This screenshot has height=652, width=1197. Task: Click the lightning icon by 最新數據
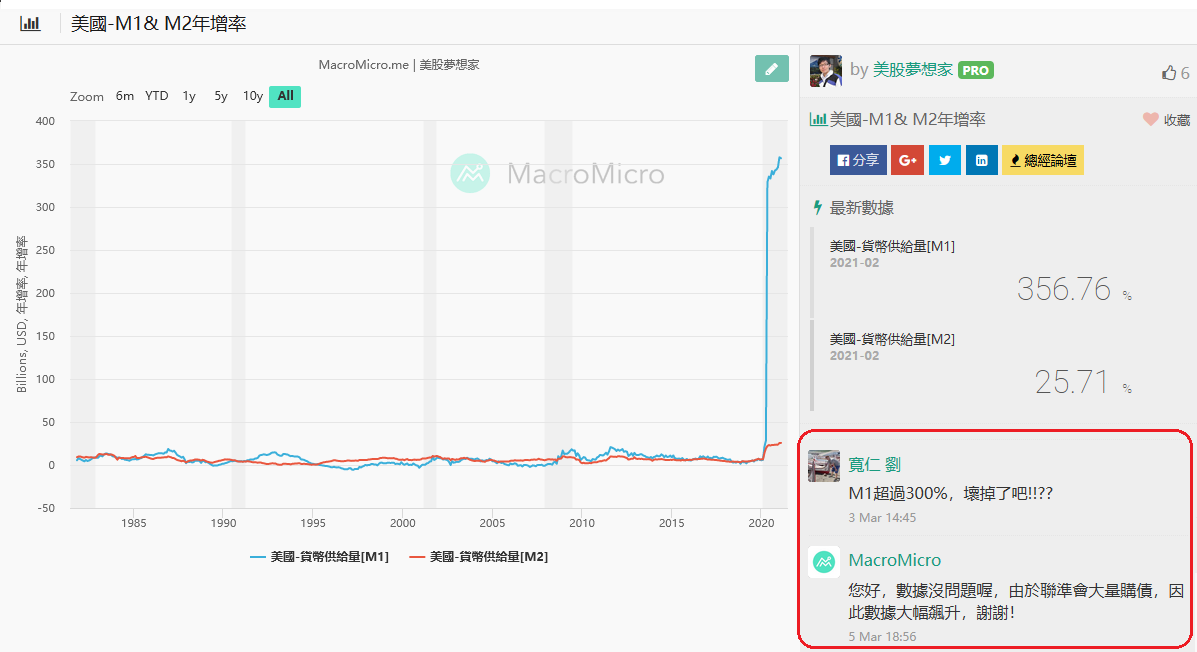tap(818, 208)
